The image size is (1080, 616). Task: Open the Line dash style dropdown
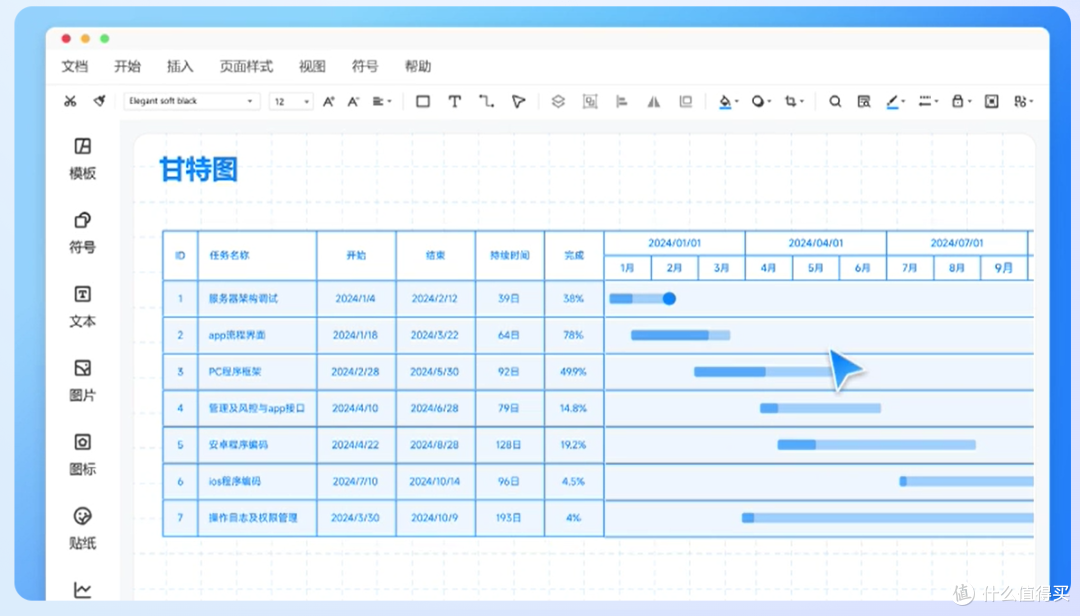tap(928, 101)
